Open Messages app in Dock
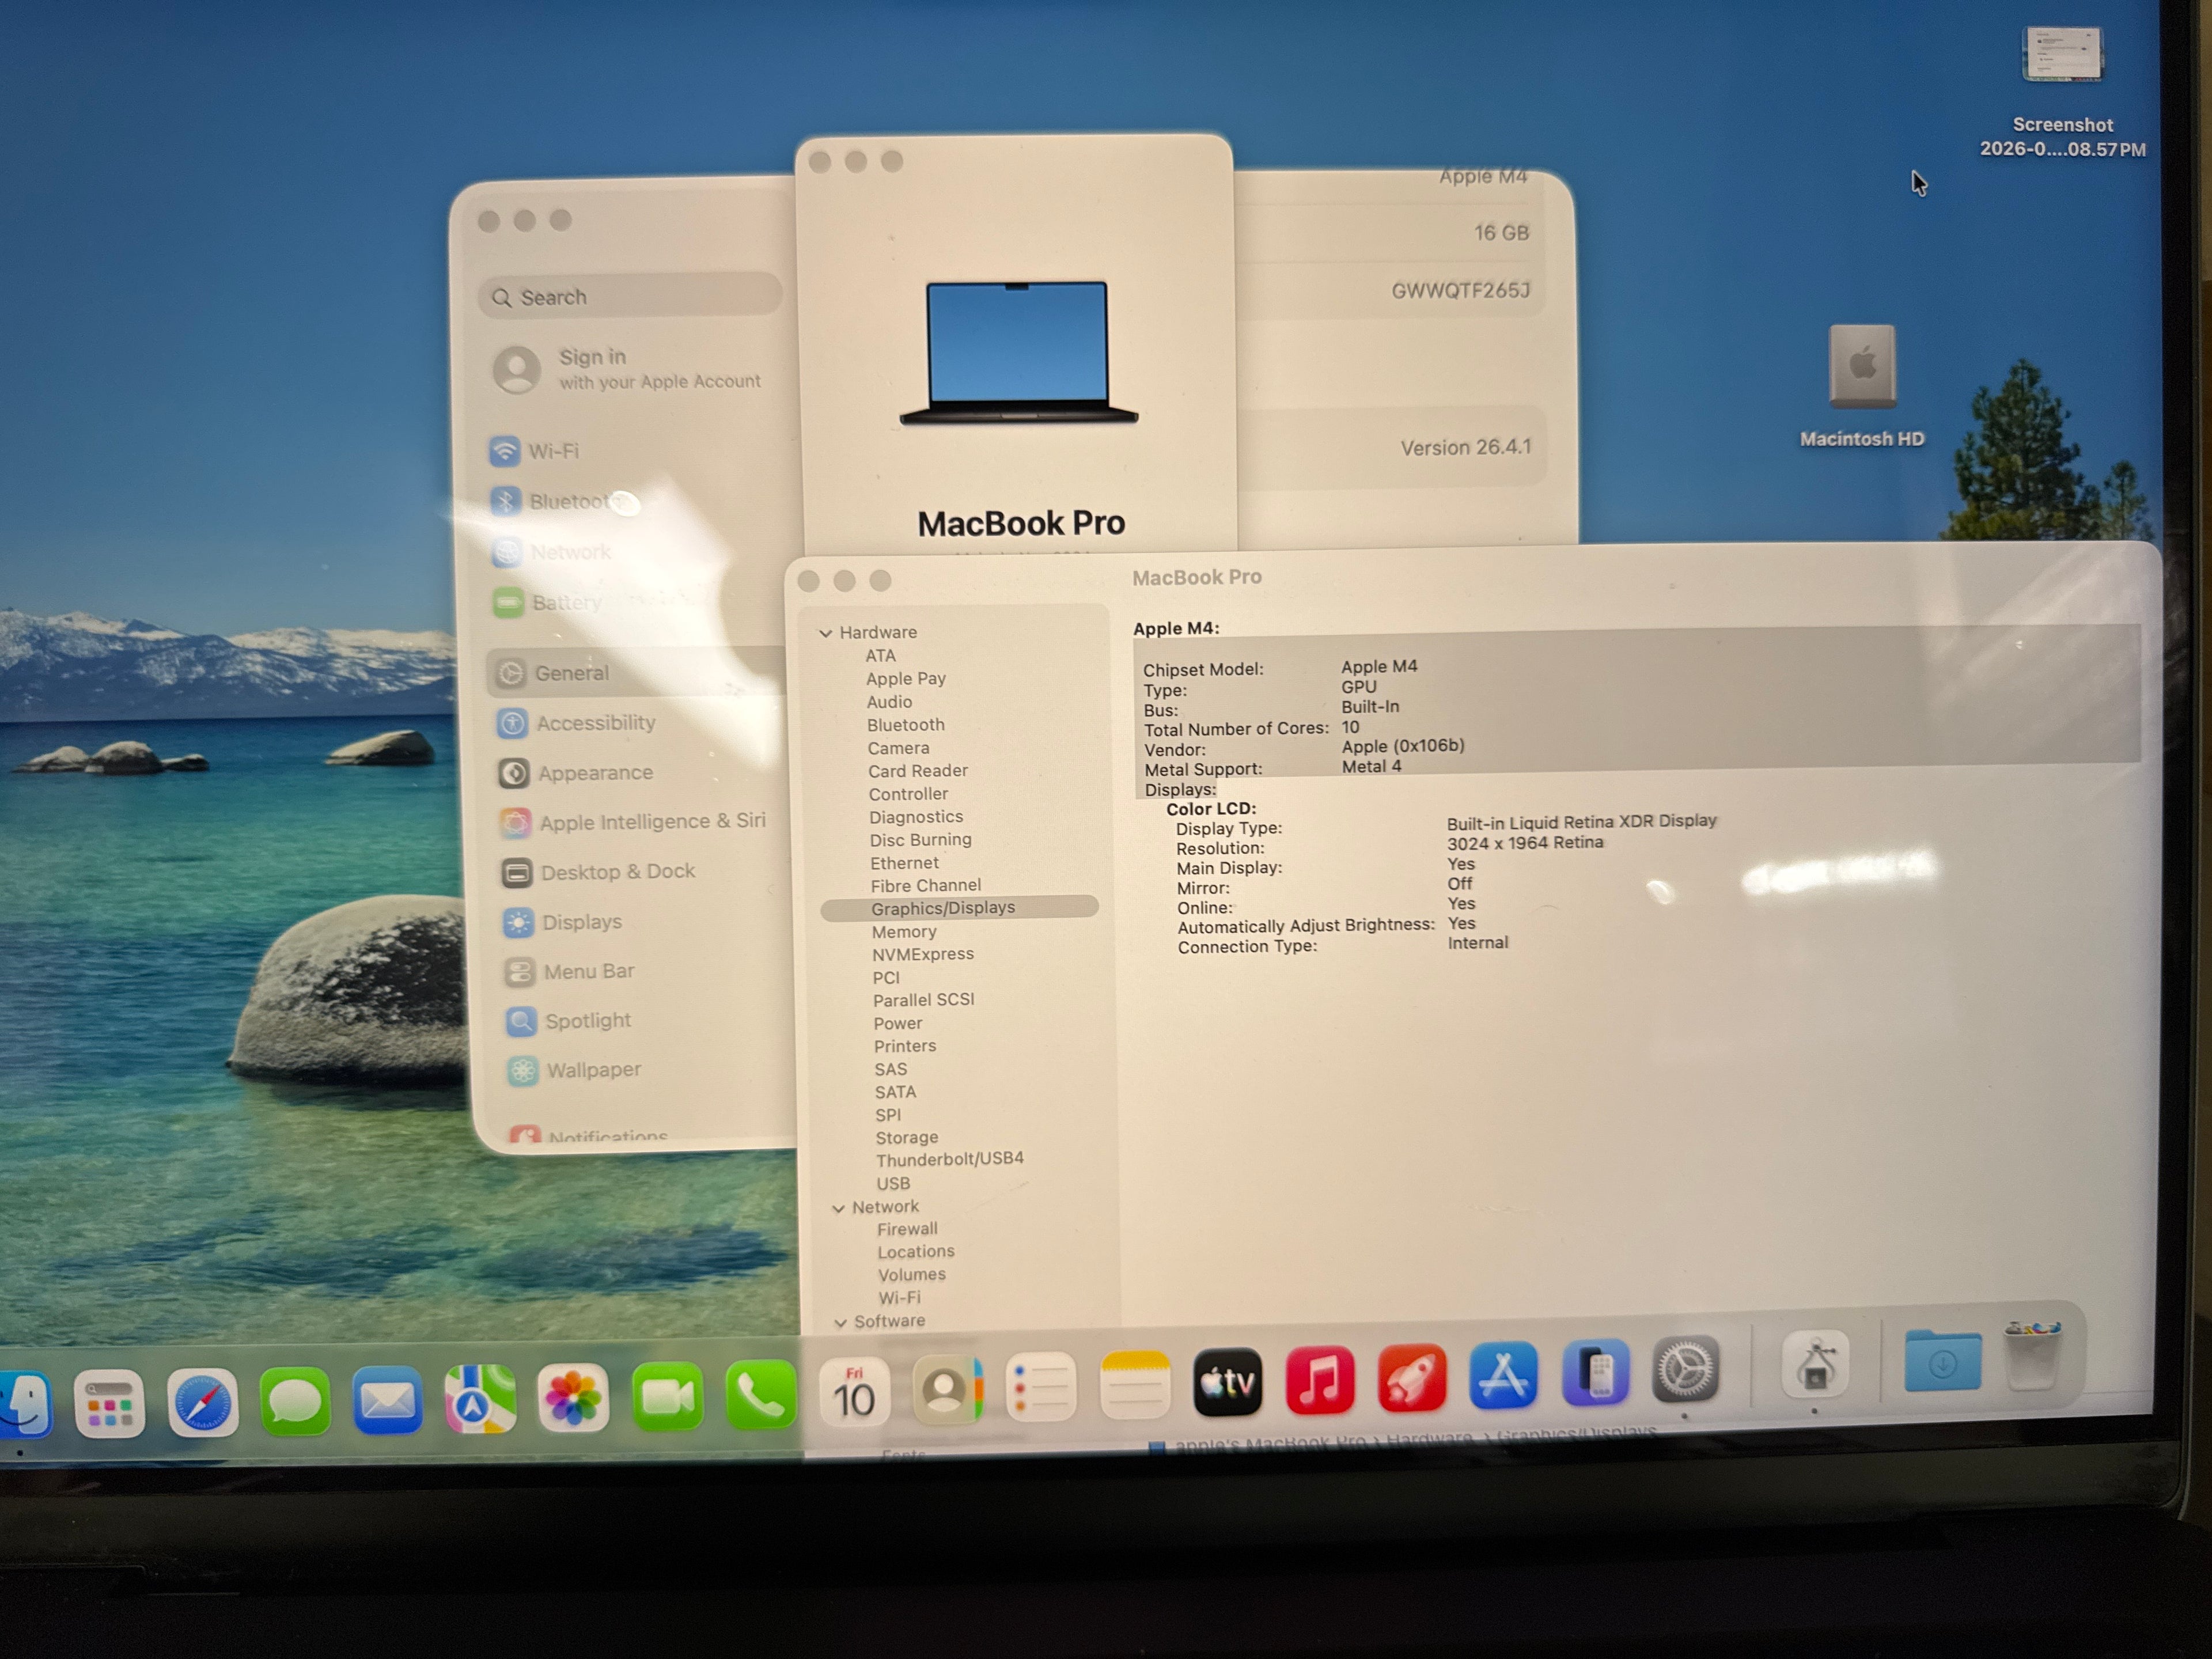 (294, 1401)
